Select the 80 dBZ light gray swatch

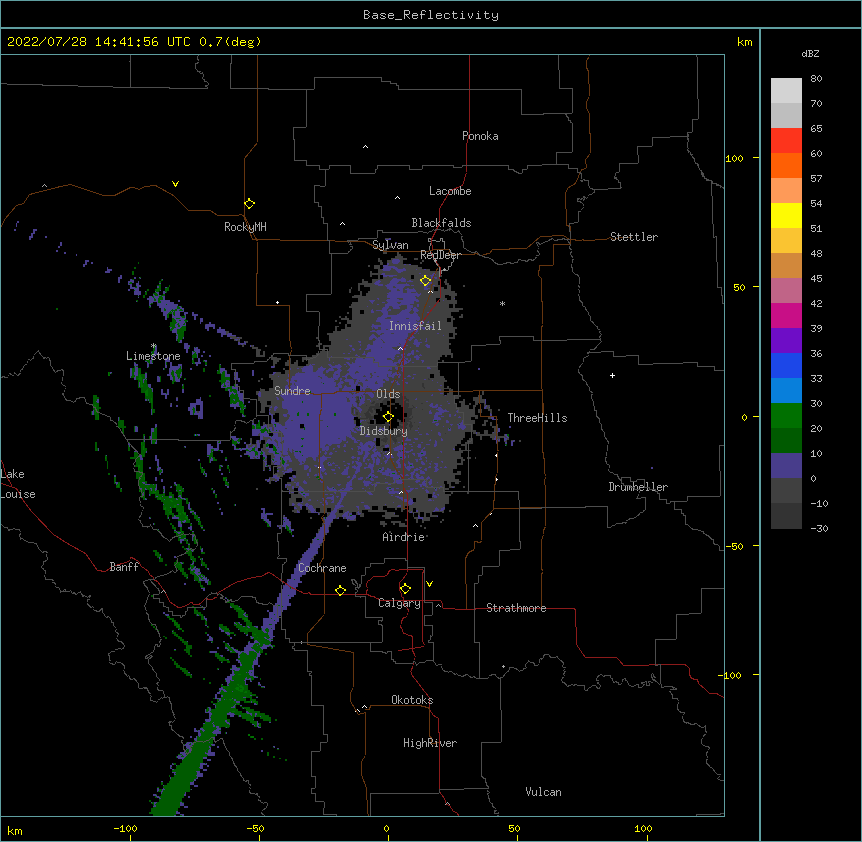(786, 91)
